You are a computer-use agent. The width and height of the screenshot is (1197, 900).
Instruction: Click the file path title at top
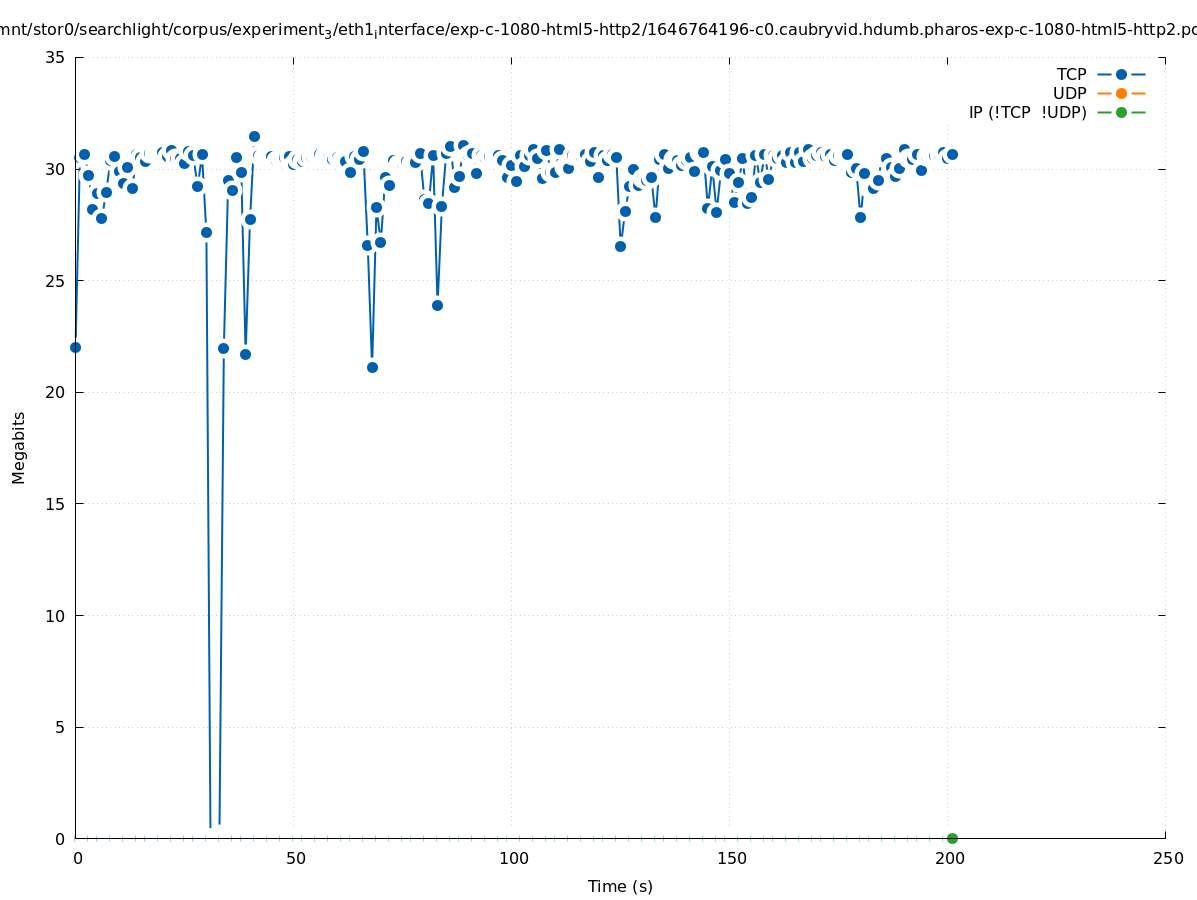598,30
